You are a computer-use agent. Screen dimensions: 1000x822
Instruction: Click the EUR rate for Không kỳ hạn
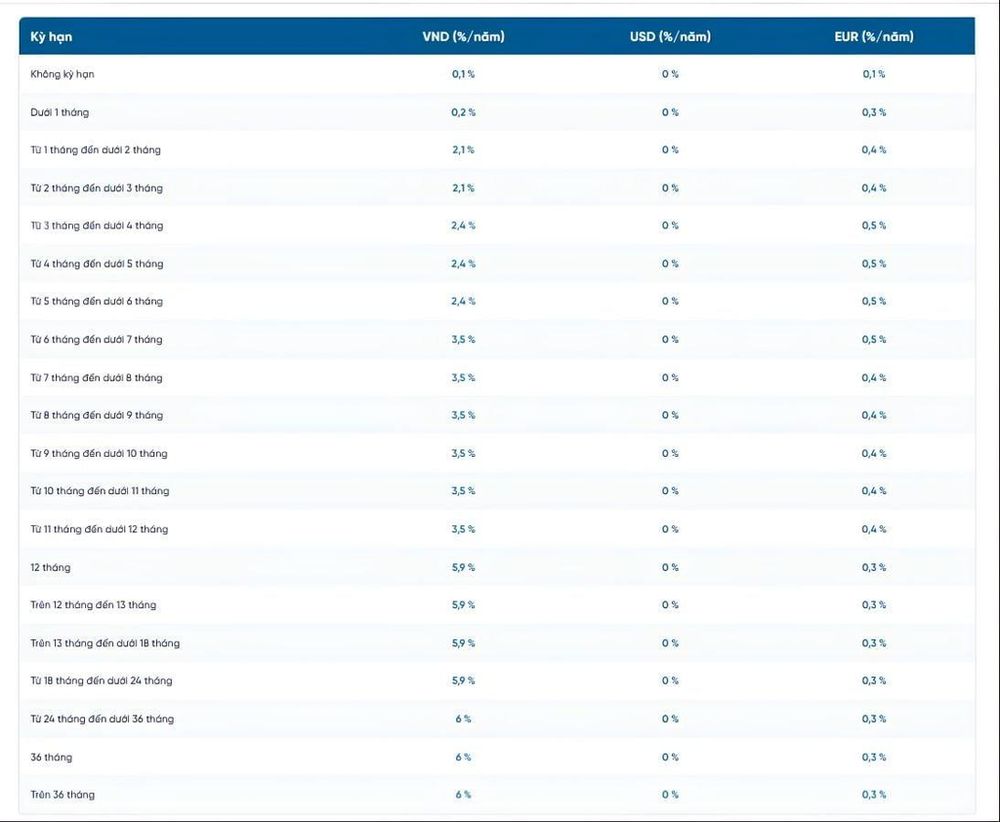coord(874,74)
